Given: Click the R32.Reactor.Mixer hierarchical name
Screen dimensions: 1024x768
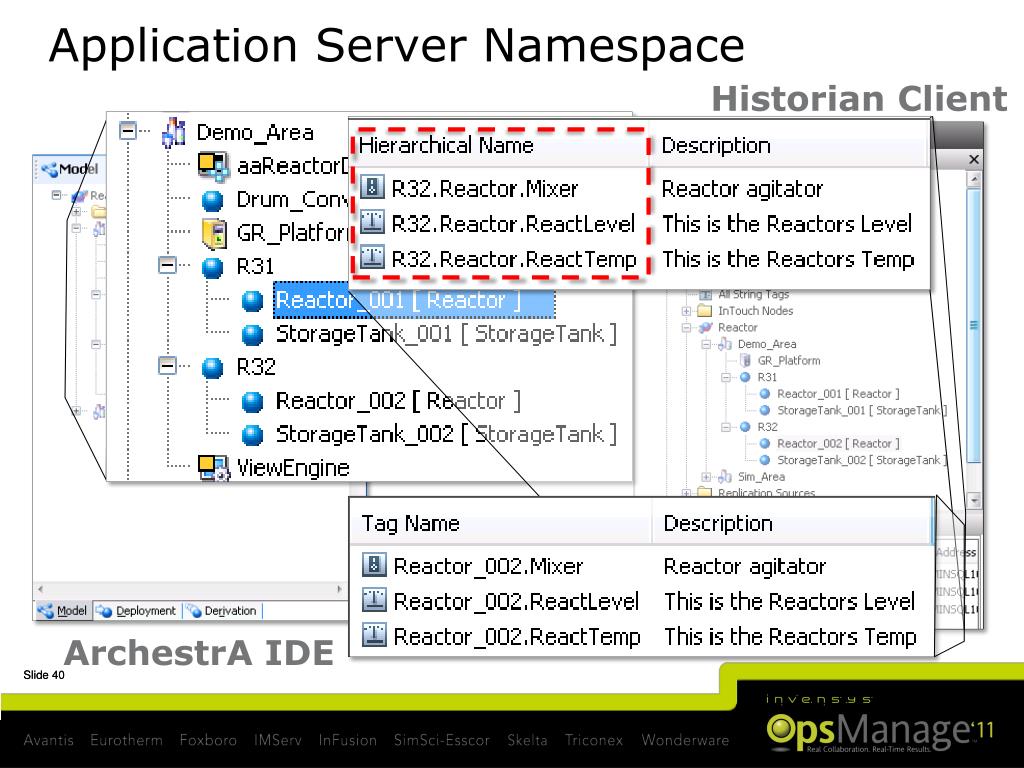Looking at the screenshot, I should [x=485, y=189].
